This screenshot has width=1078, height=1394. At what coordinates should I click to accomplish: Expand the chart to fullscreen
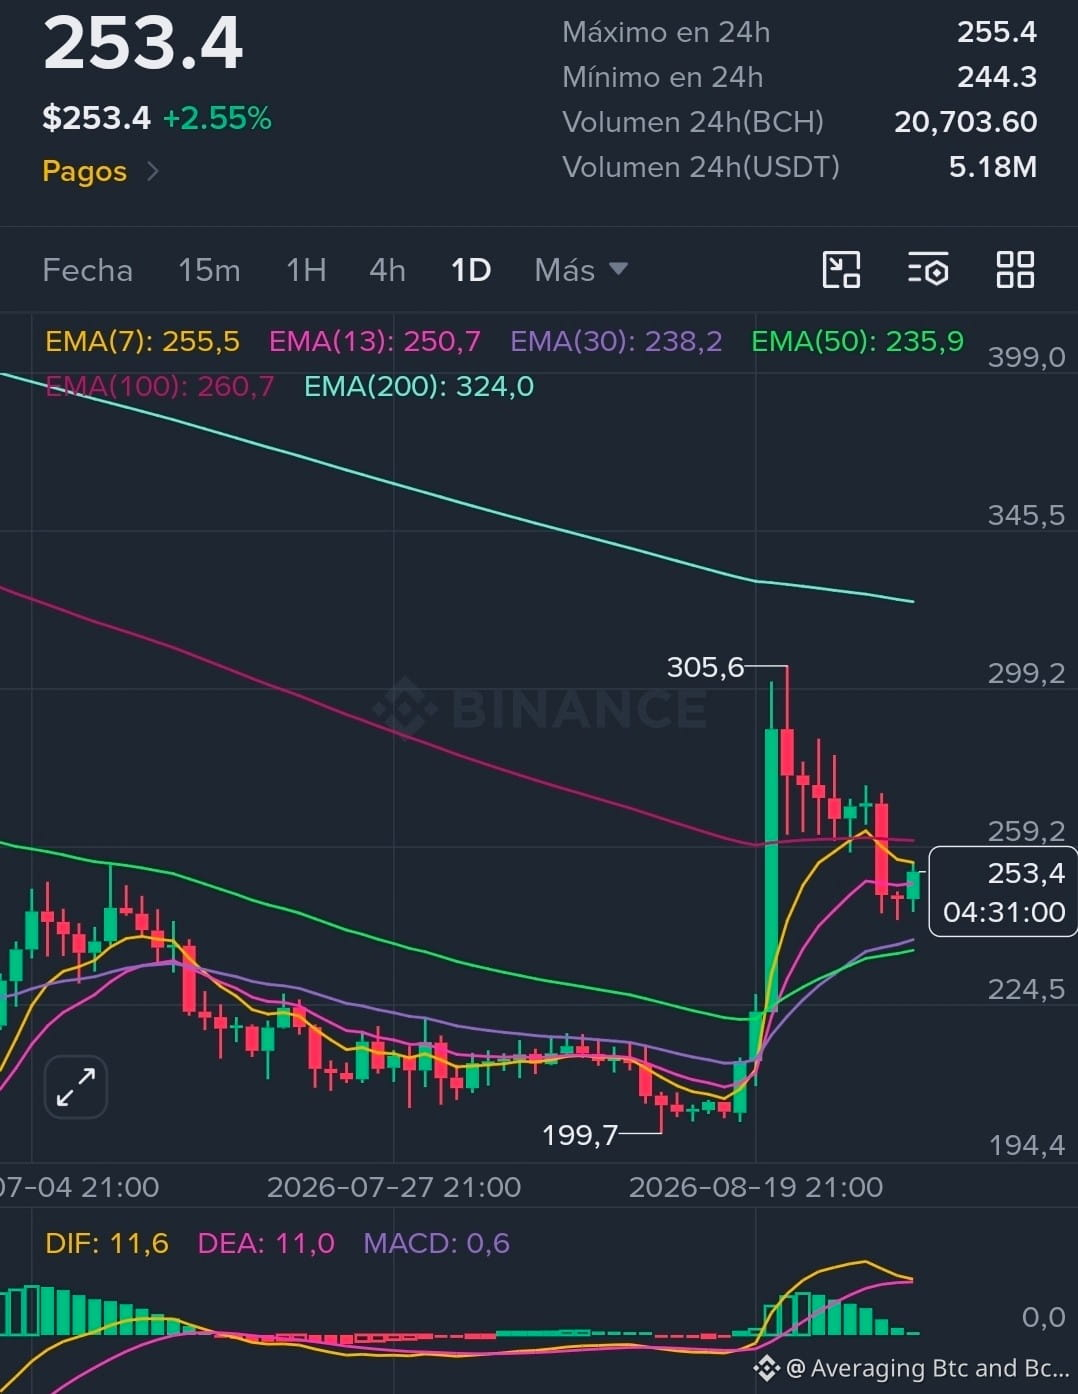(76, 1087)
